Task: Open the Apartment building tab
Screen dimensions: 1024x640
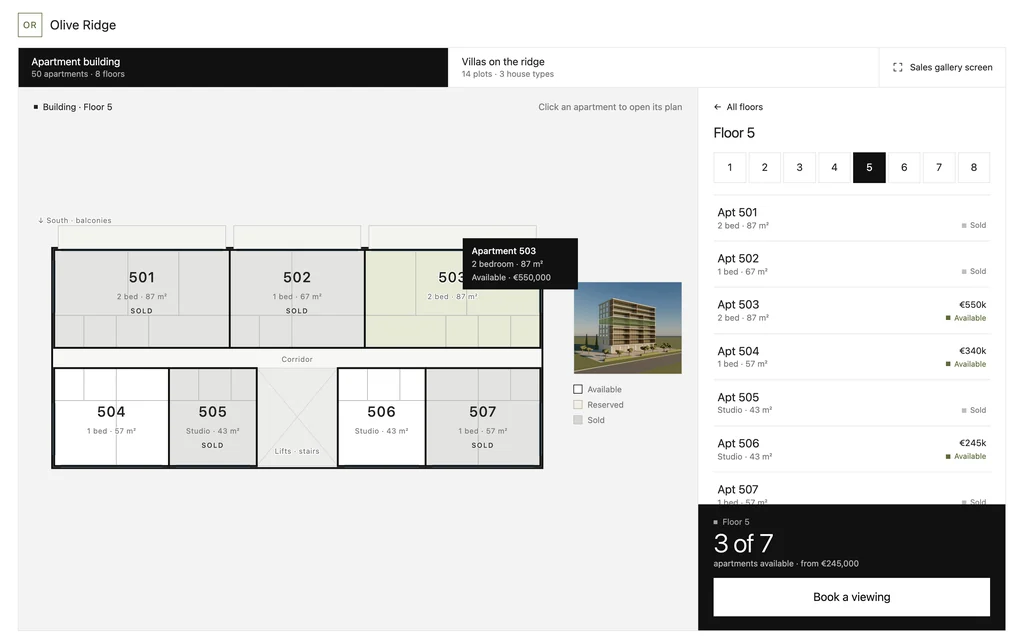Action: 233,67
